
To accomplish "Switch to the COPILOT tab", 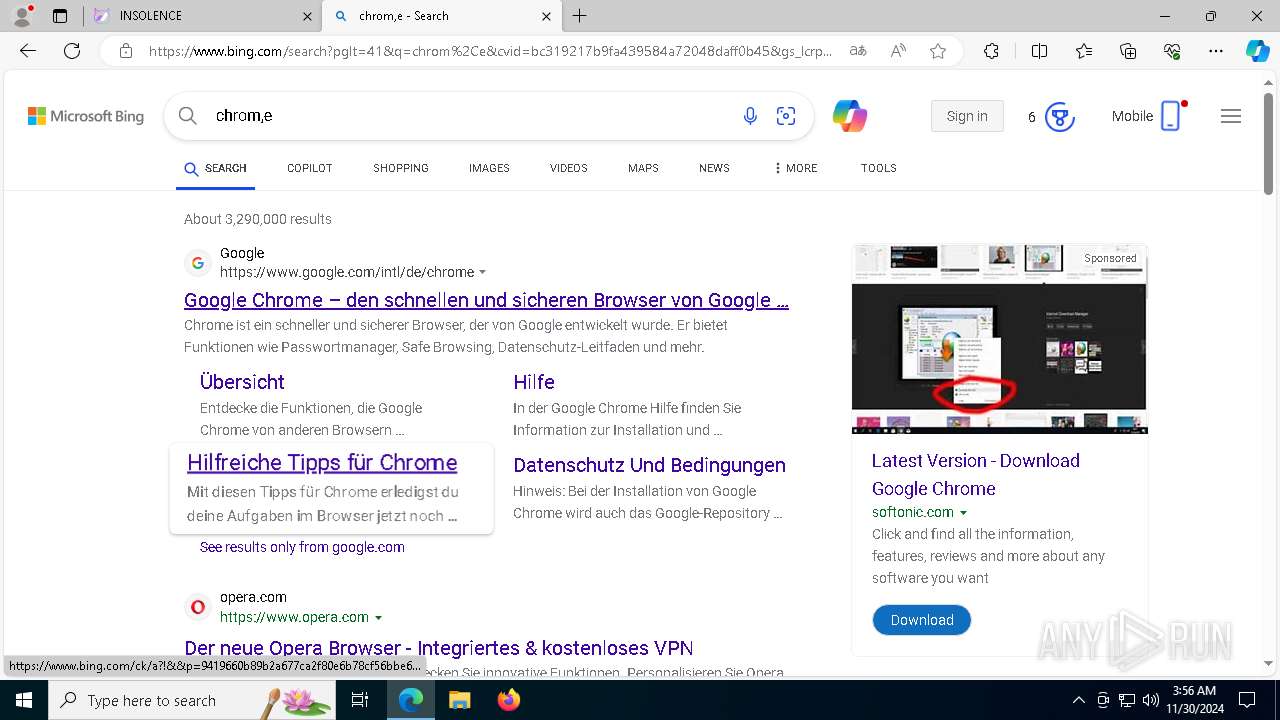I will pos(310,168).
